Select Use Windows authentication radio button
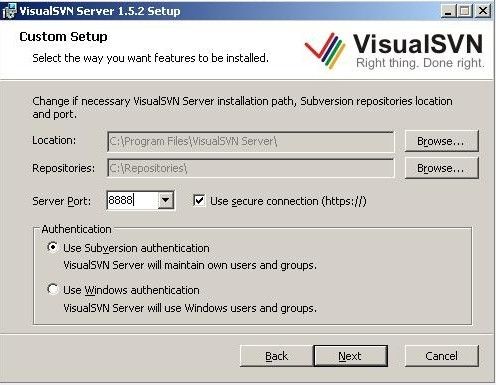 (53, 289)
